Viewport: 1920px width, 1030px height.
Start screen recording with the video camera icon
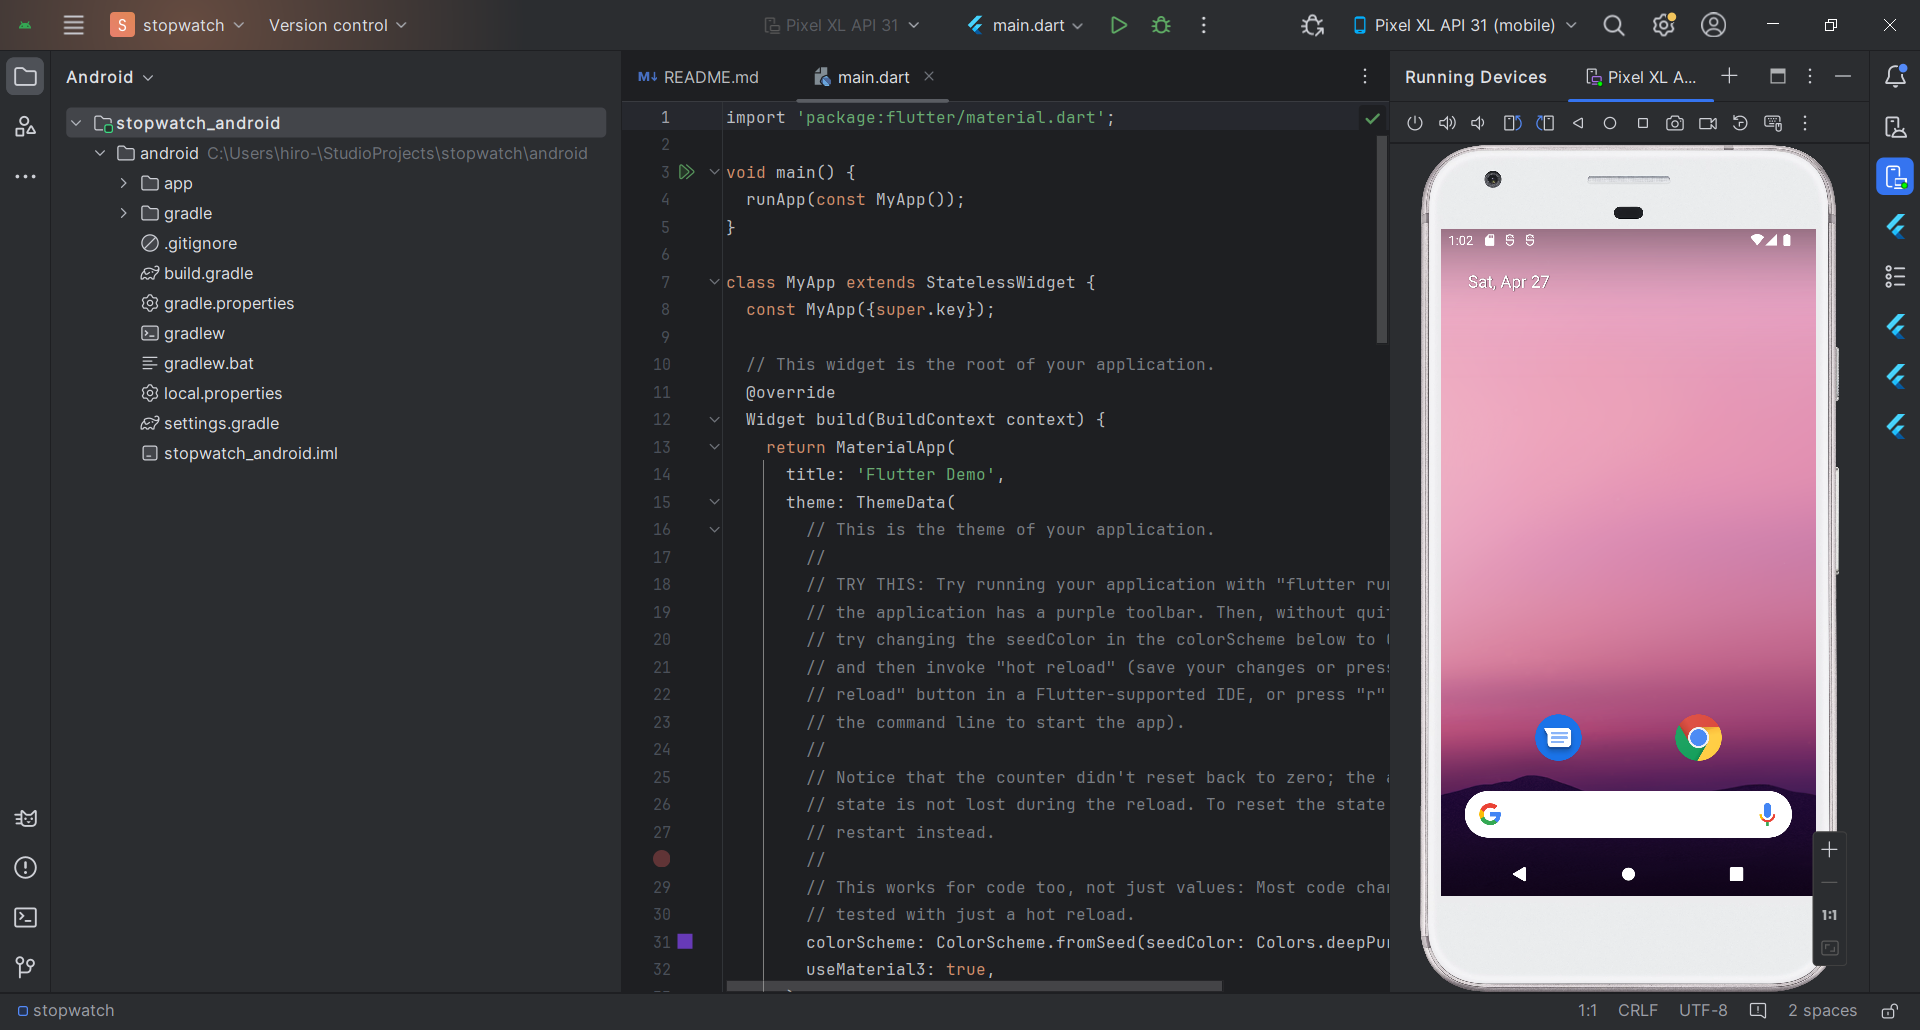(x=1708, y=123)
